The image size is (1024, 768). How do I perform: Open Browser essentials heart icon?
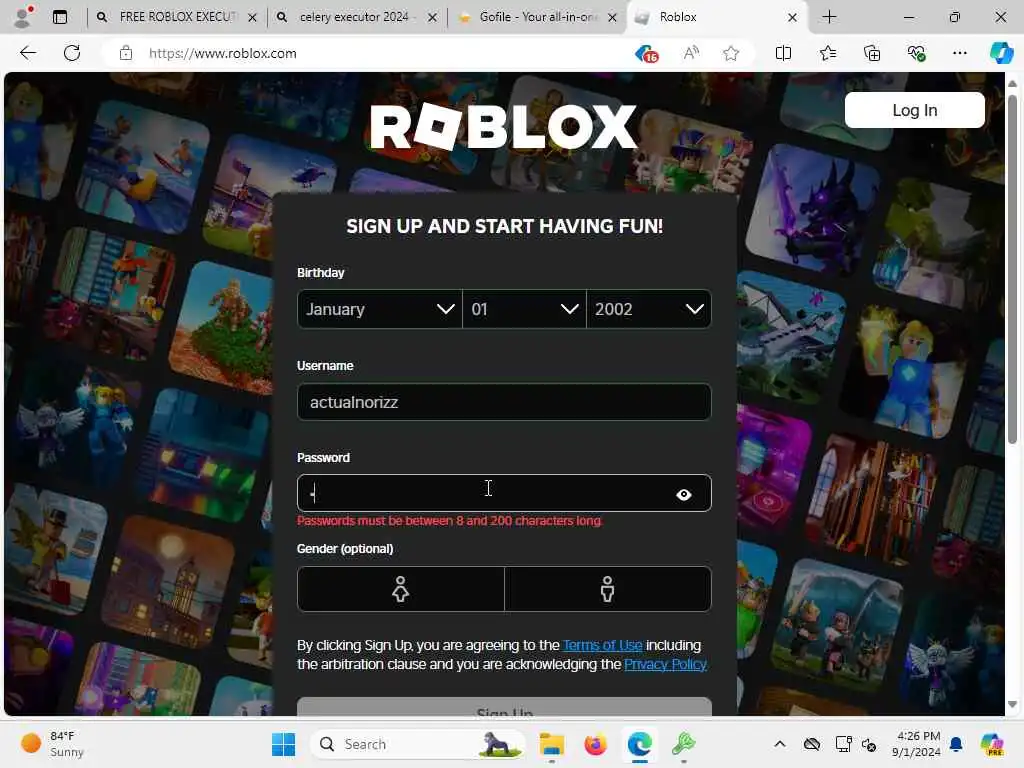point(916,54)
